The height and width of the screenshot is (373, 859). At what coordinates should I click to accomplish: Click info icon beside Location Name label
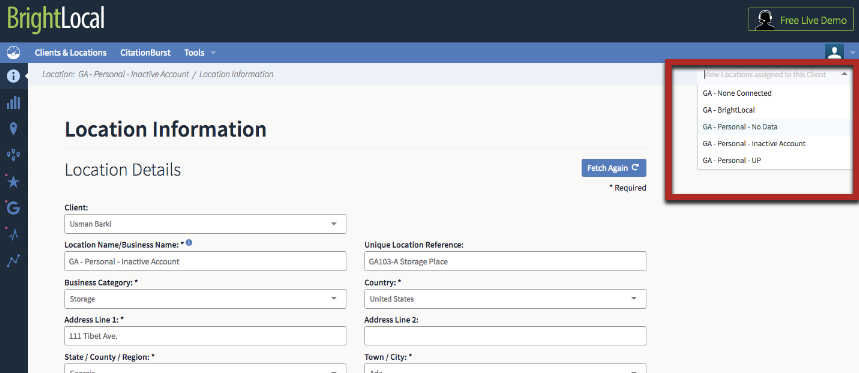(x=189, y=243)
